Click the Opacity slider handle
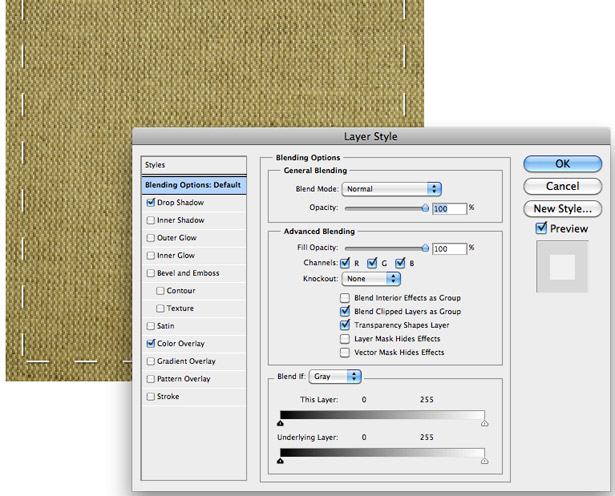This screenshot has height=496, width=615. pos(425,208)
